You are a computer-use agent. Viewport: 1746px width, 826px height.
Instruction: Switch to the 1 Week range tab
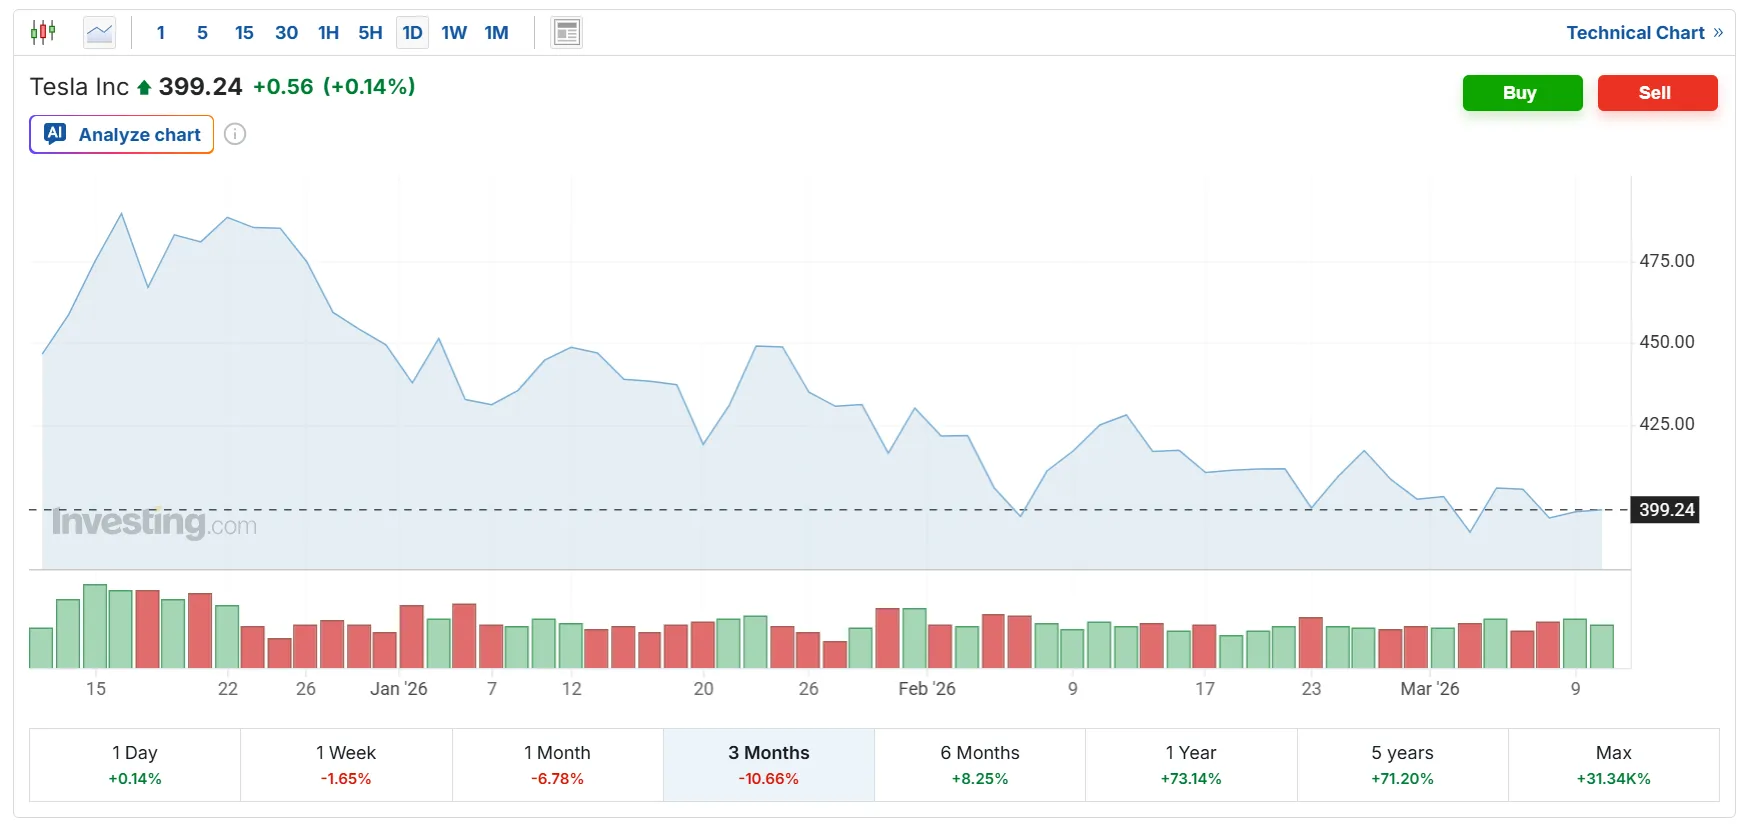346,765
